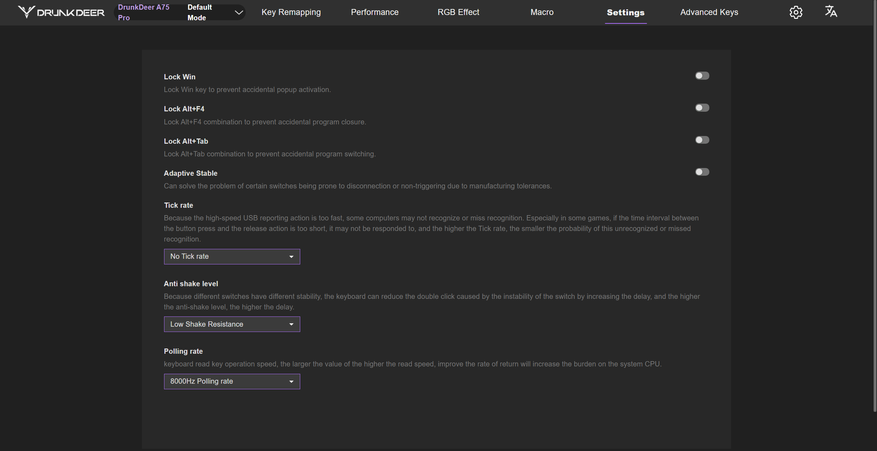
Task: Select the Macro tab
Action: click(542, 12)
